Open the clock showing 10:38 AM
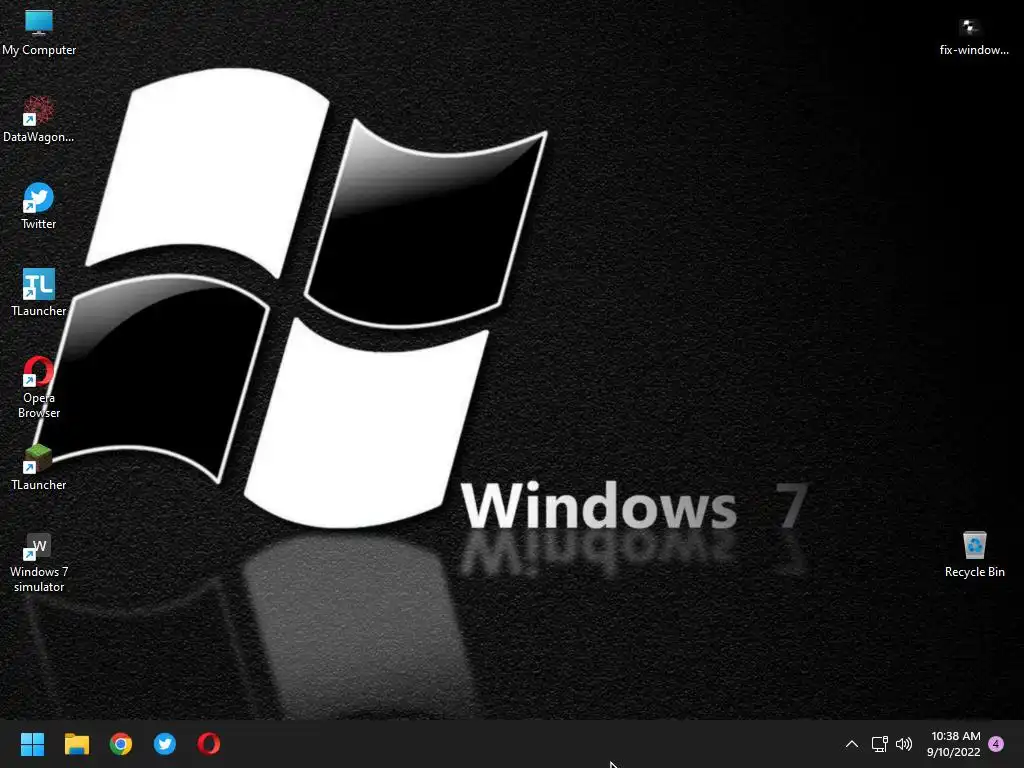The height and width of the screenshot is (768, 1024). 954,744
